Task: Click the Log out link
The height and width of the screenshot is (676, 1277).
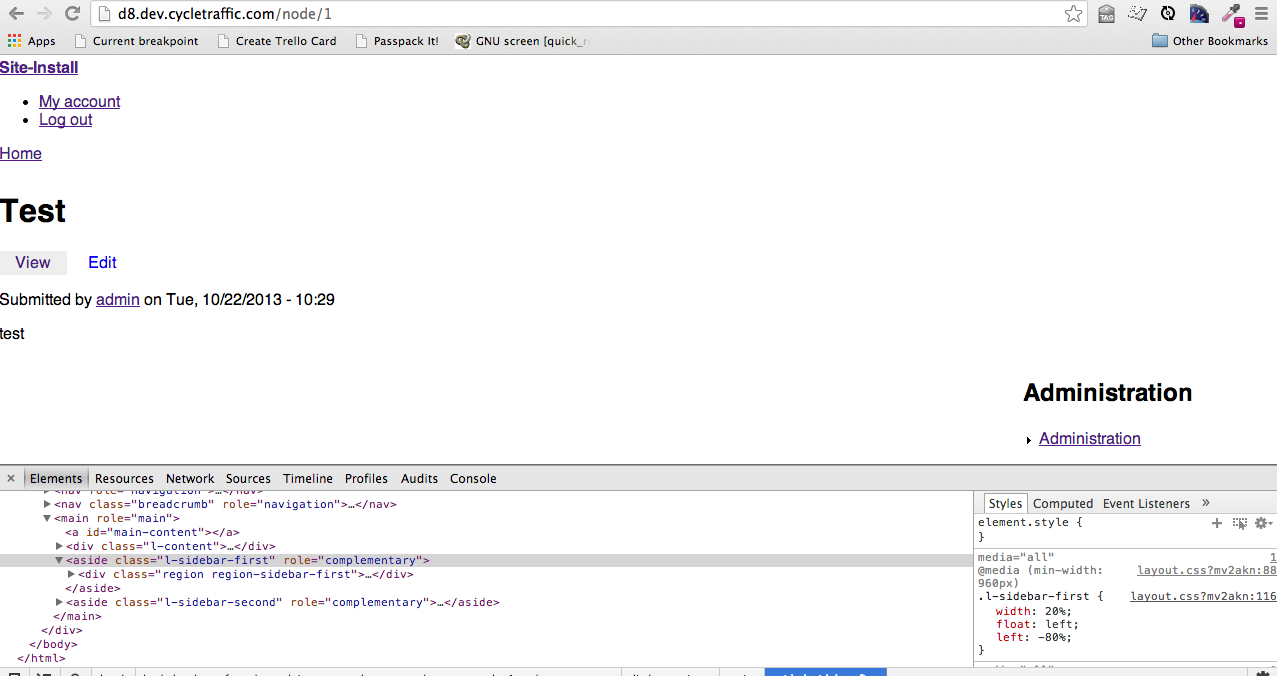Action: 65,119
